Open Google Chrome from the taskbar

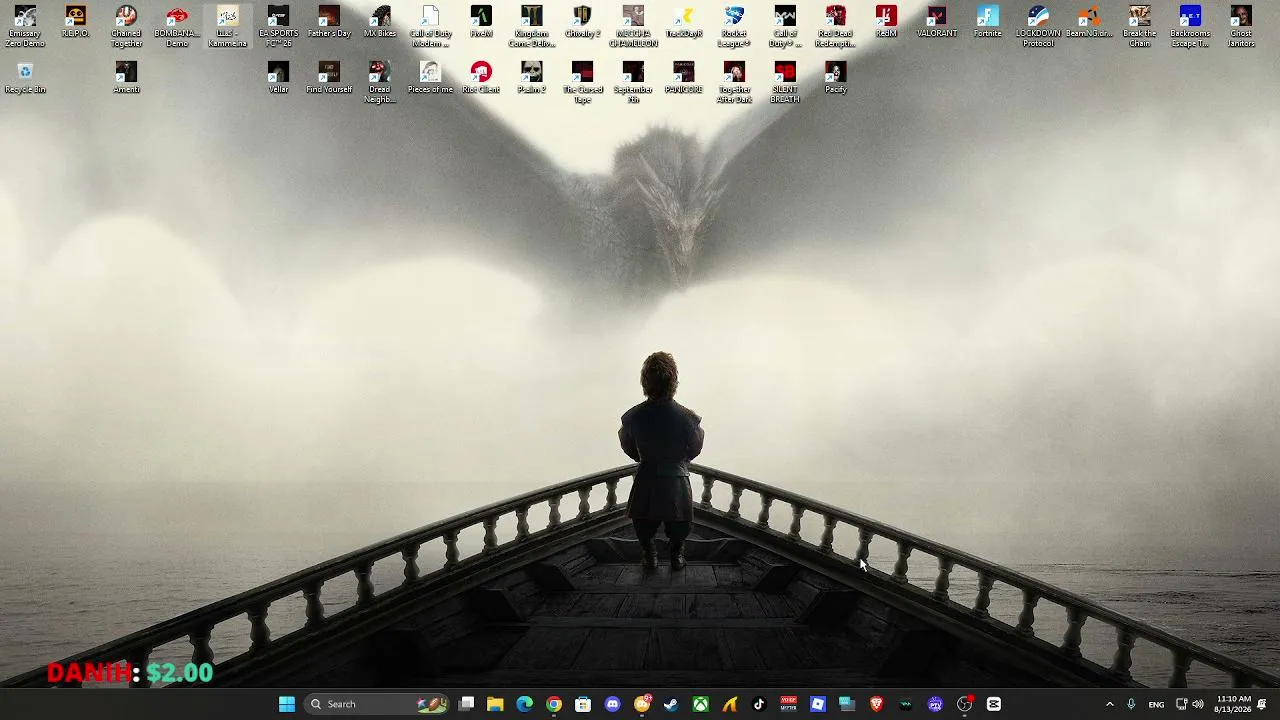pyautogui.click(x=554, y=704)
